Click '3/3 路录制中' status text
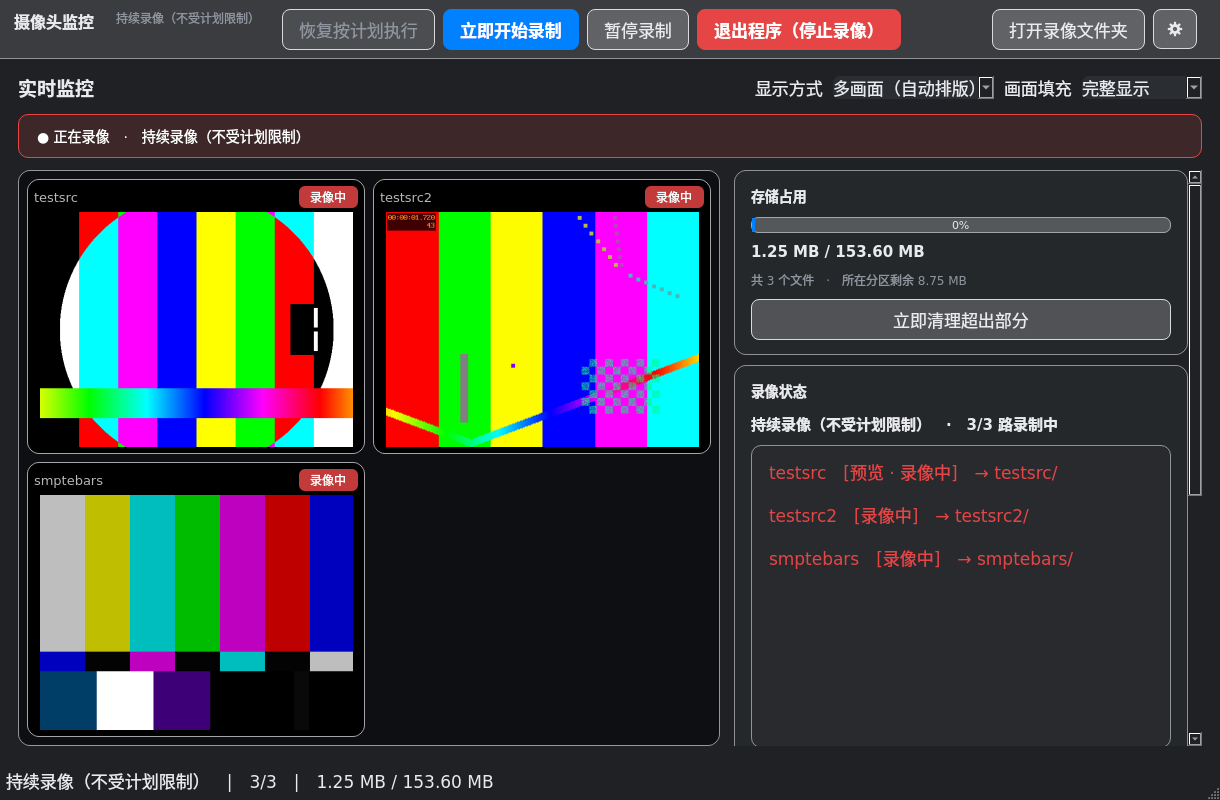 click(x=1012, y=425)
